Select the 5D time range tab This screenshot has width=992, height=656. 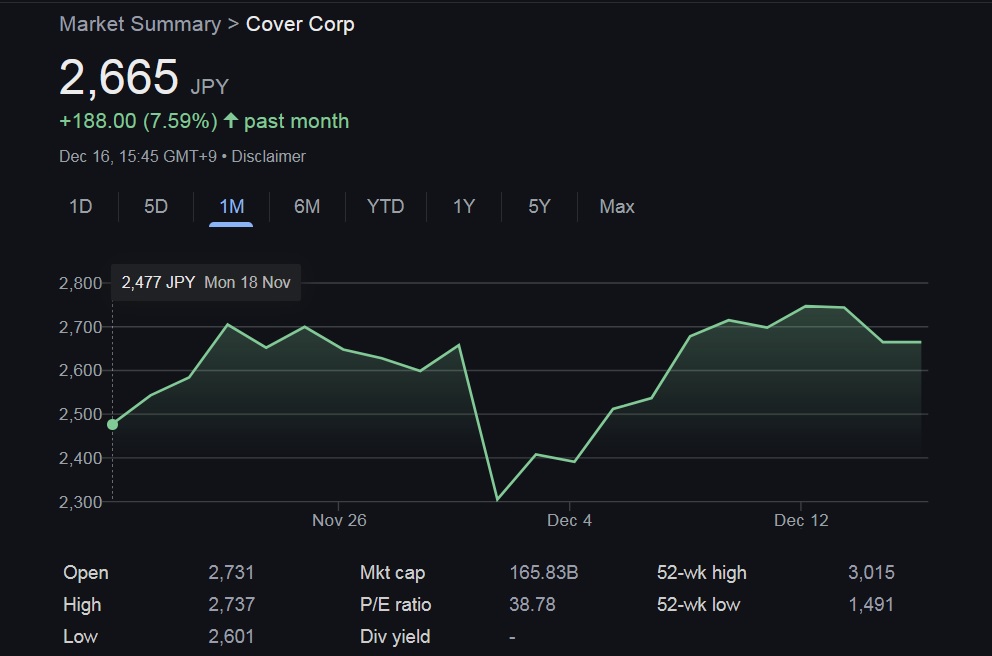click(x=156, y=206)
